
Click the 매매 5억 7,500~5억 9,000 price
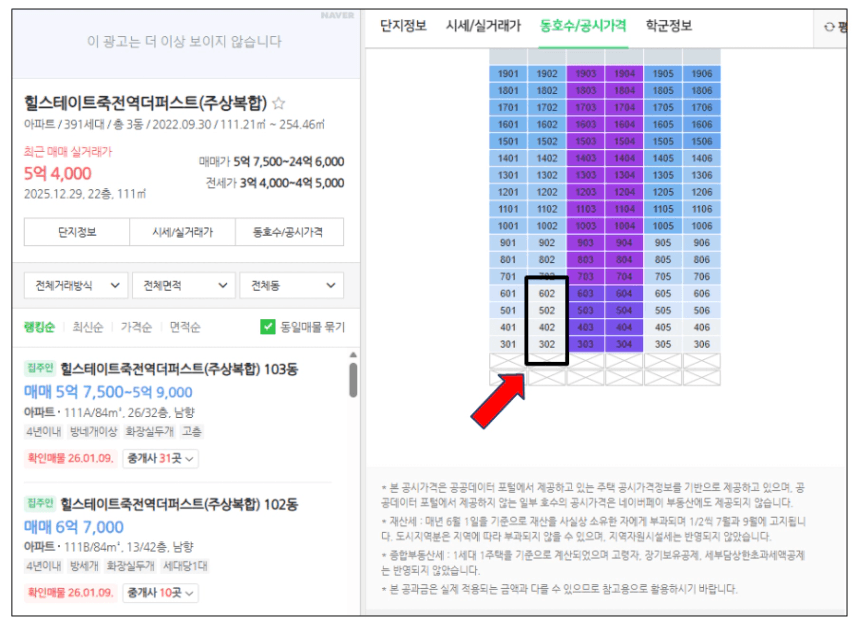108,392
